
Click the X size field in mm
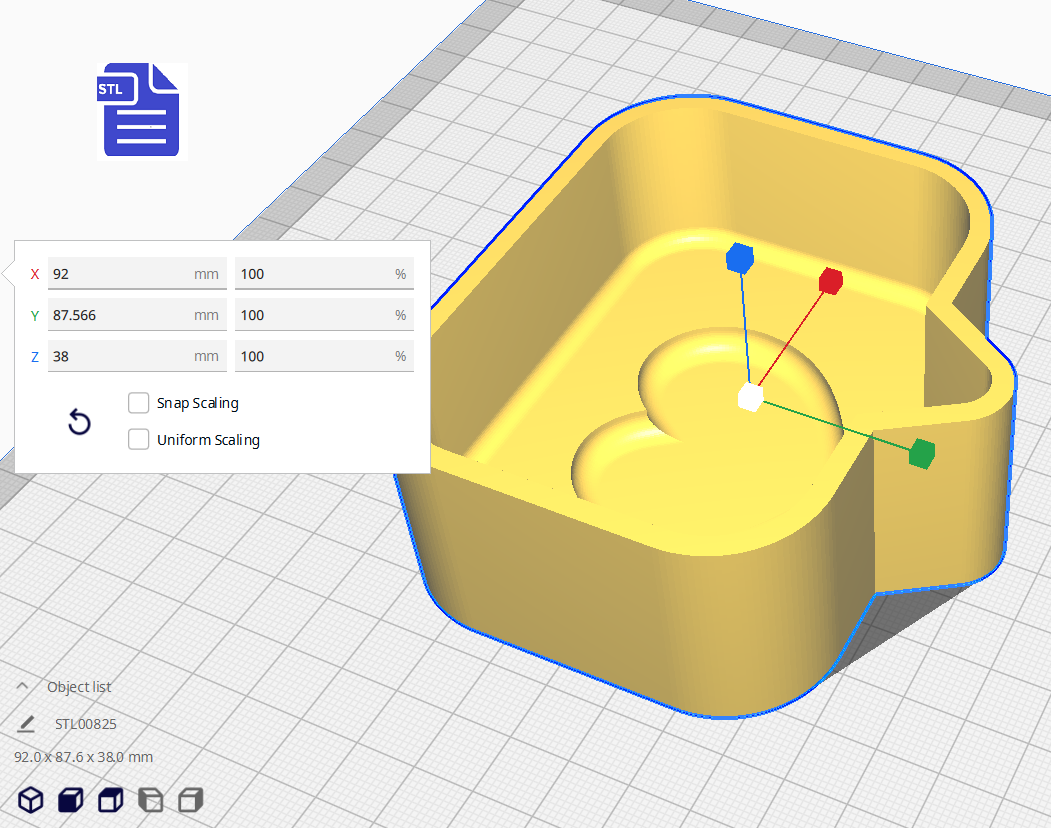pos(120,274)
